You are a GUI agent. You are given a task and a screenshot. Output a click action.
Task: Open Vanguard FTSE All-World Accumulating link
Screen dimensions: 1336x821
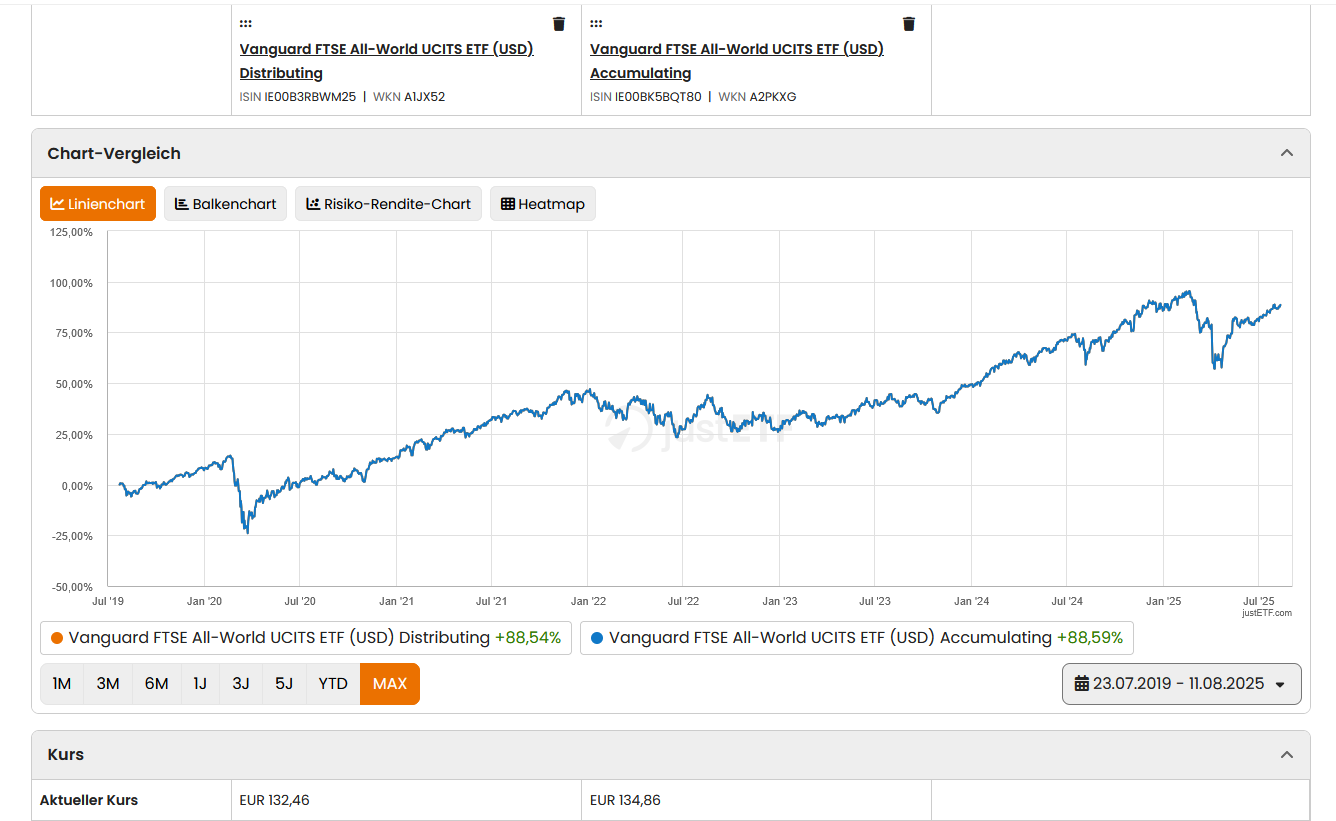[x=736, y=49]
